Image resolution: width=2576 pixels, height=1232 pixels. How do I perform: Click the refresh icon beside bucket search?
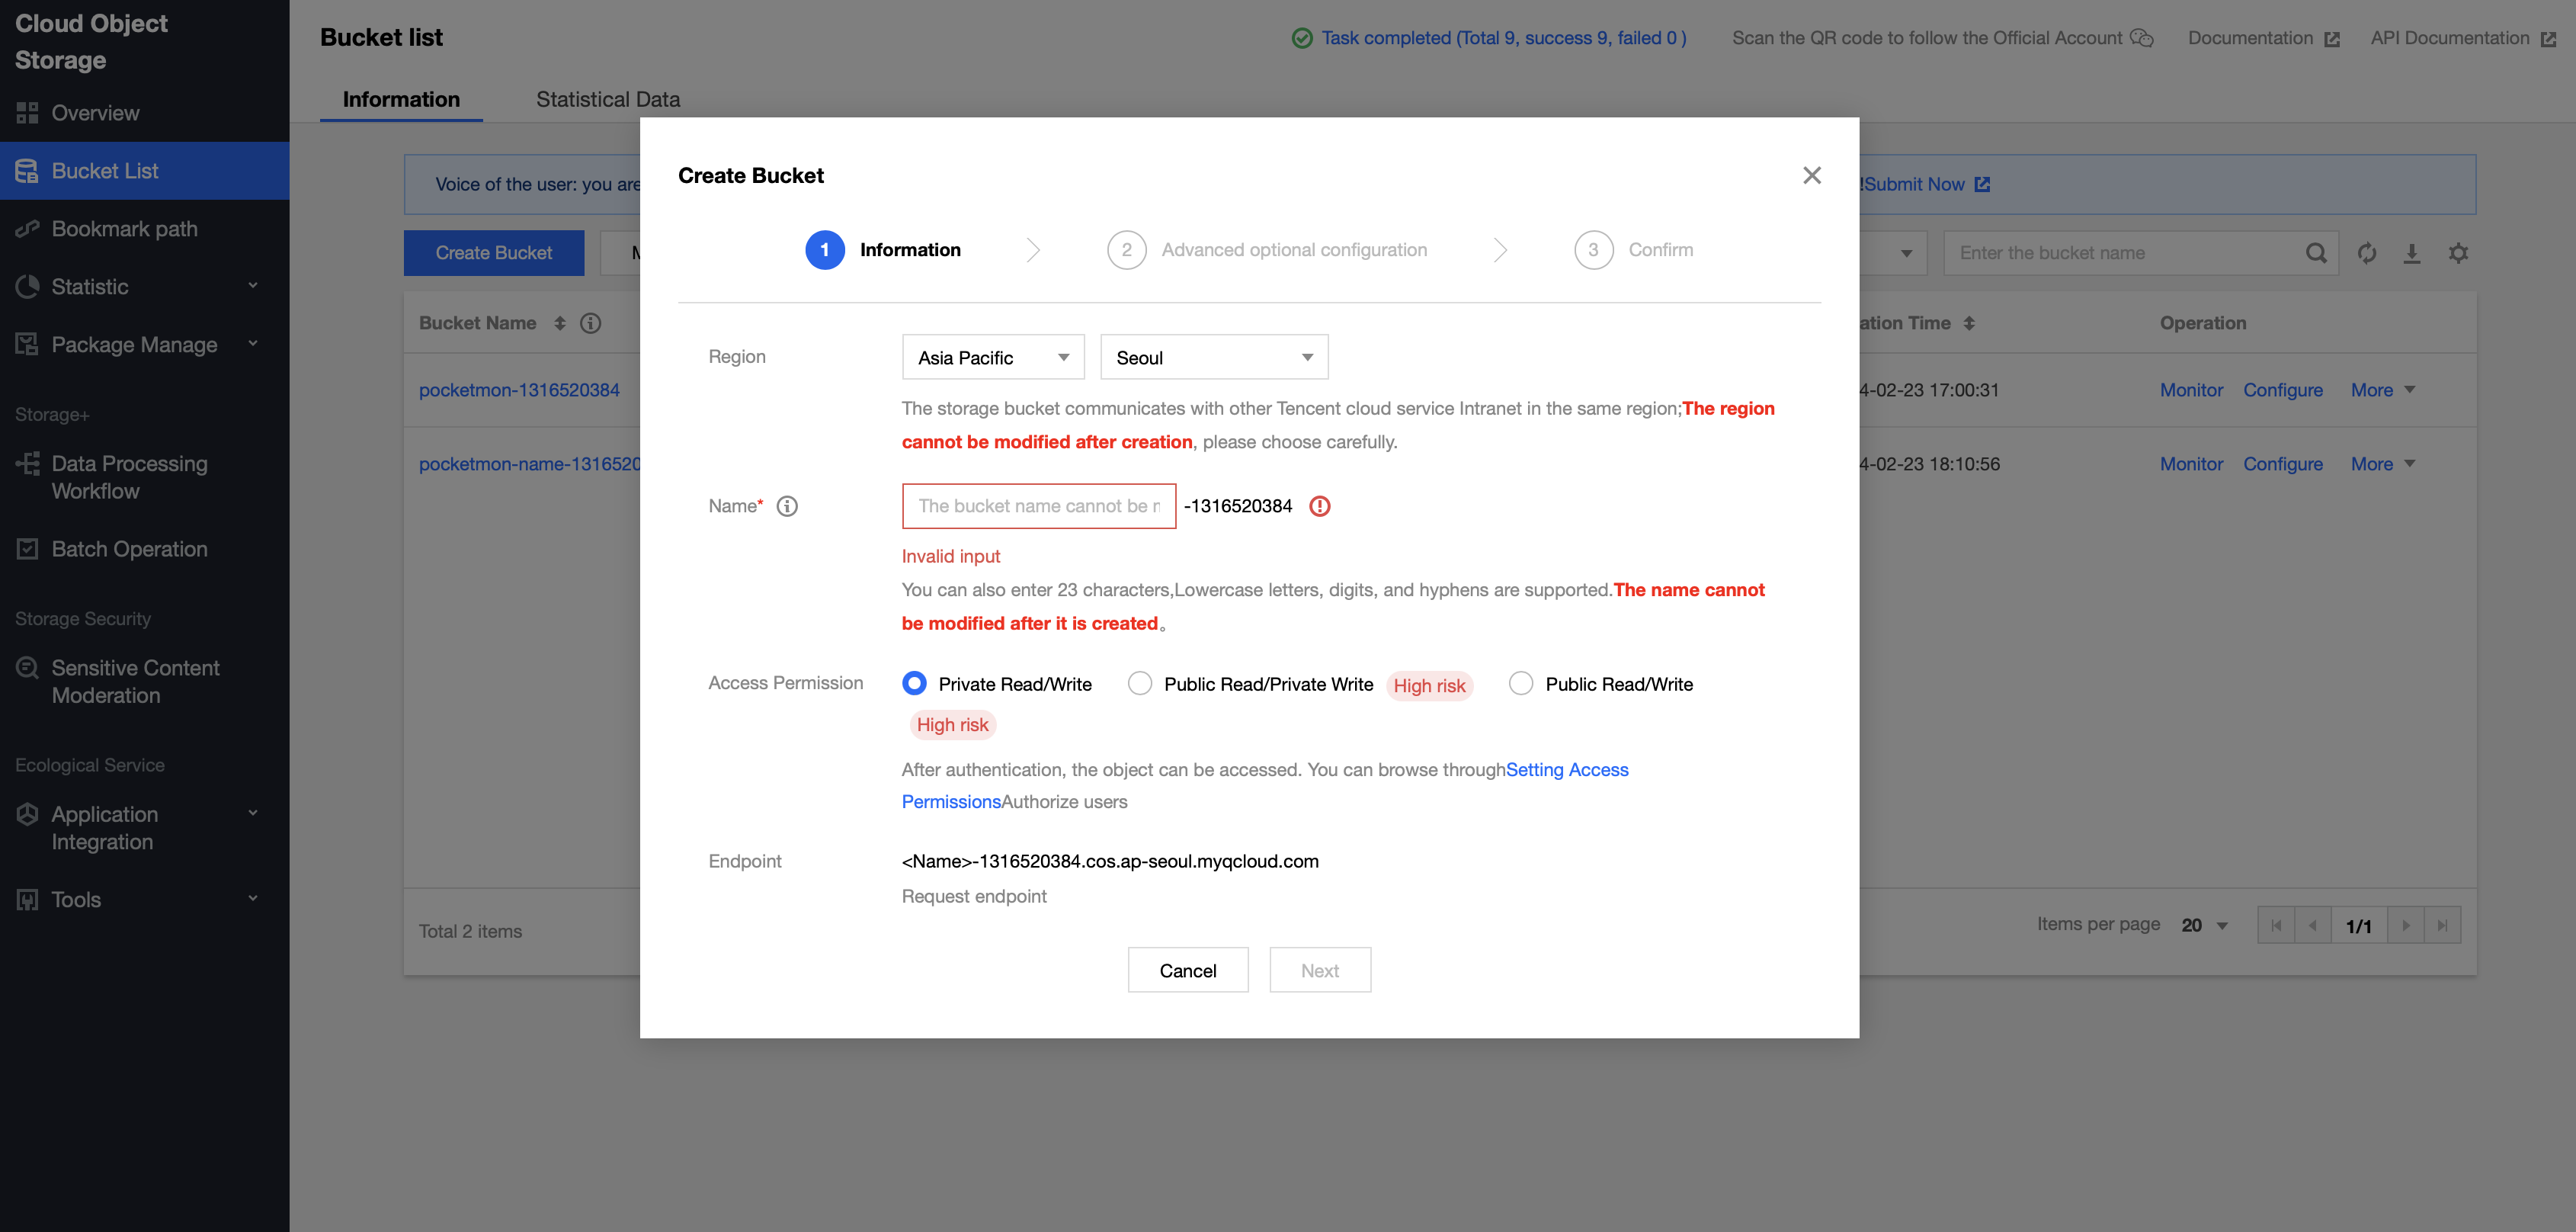pyautogui.click(x=2366, y=253)
